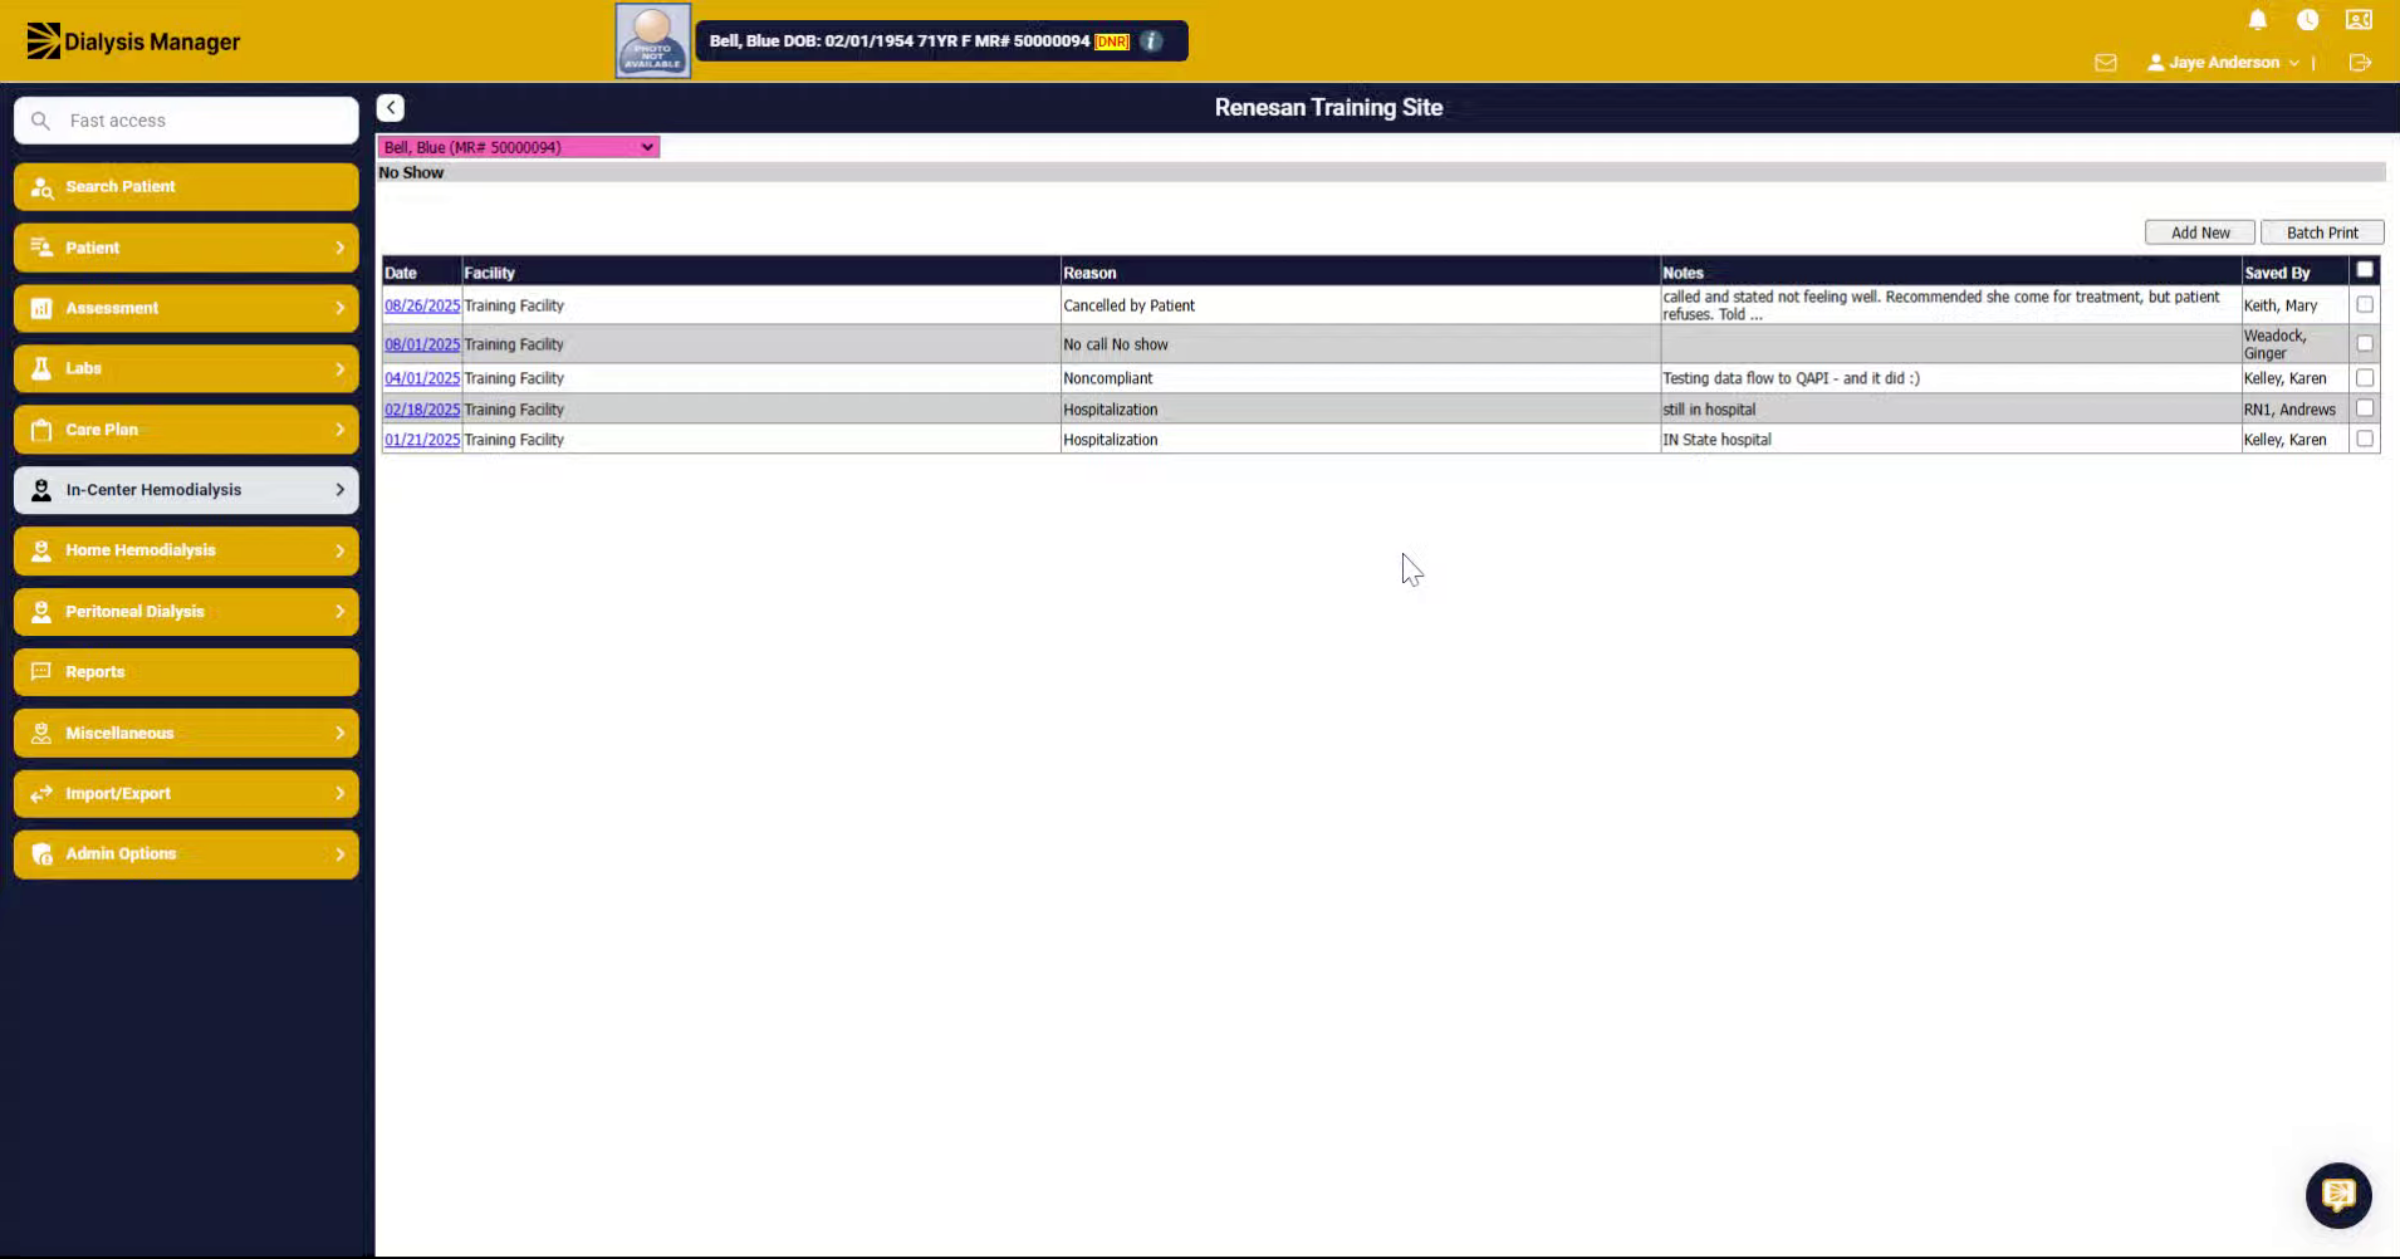2400x1259 pixels.
Task: Click the patient photo thumbnail
Action: pos(652,41)
